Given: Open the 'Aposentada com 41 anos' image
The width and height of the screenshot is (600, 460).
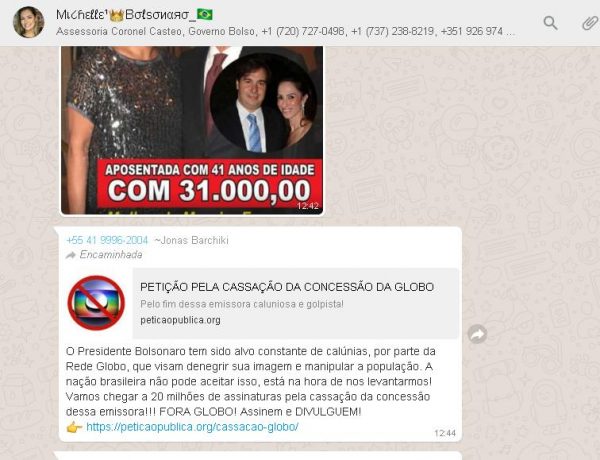Looking at the screenshot, I should pos(192,130).
